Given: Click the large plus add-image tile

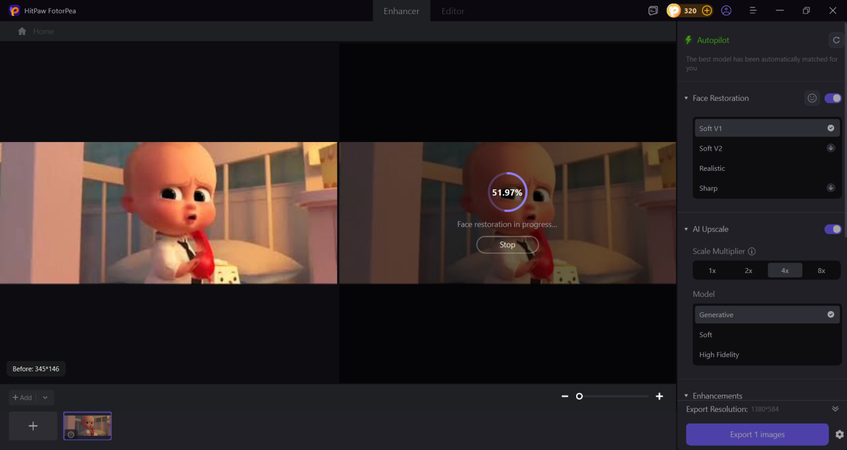Looking at the screenshot, I should [33, 426].
